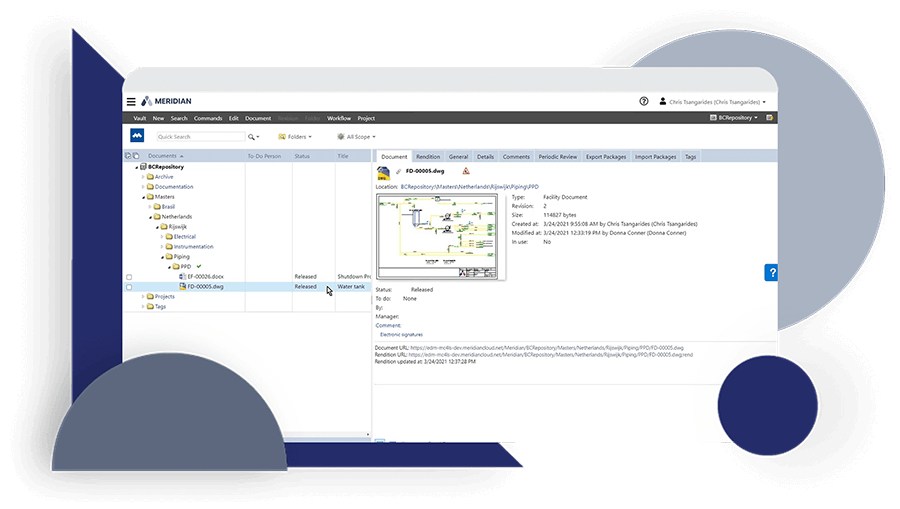
Task: Open the hamburger menu beside Meridian logo
Action: (131, 101)
